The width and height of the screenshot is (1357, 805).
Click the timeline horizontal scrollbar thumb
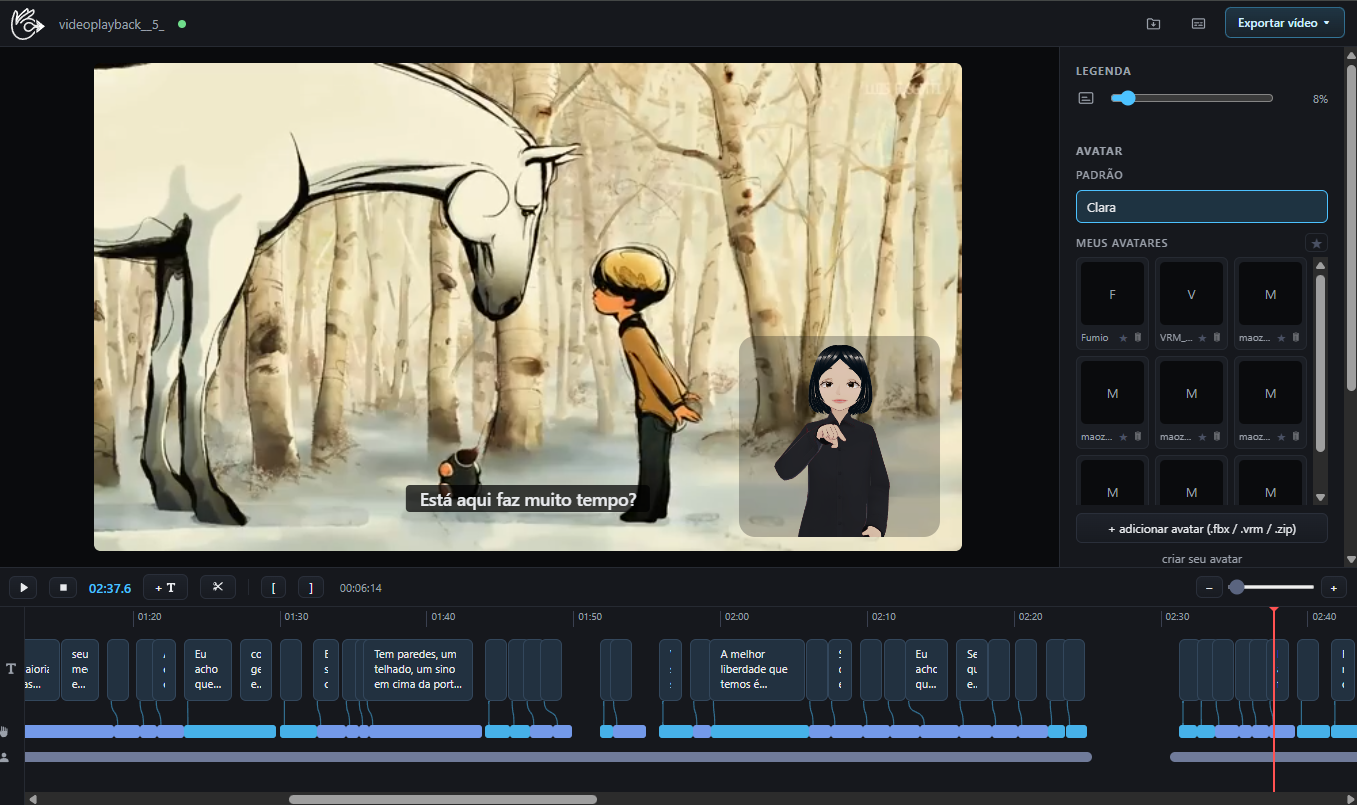442,799
